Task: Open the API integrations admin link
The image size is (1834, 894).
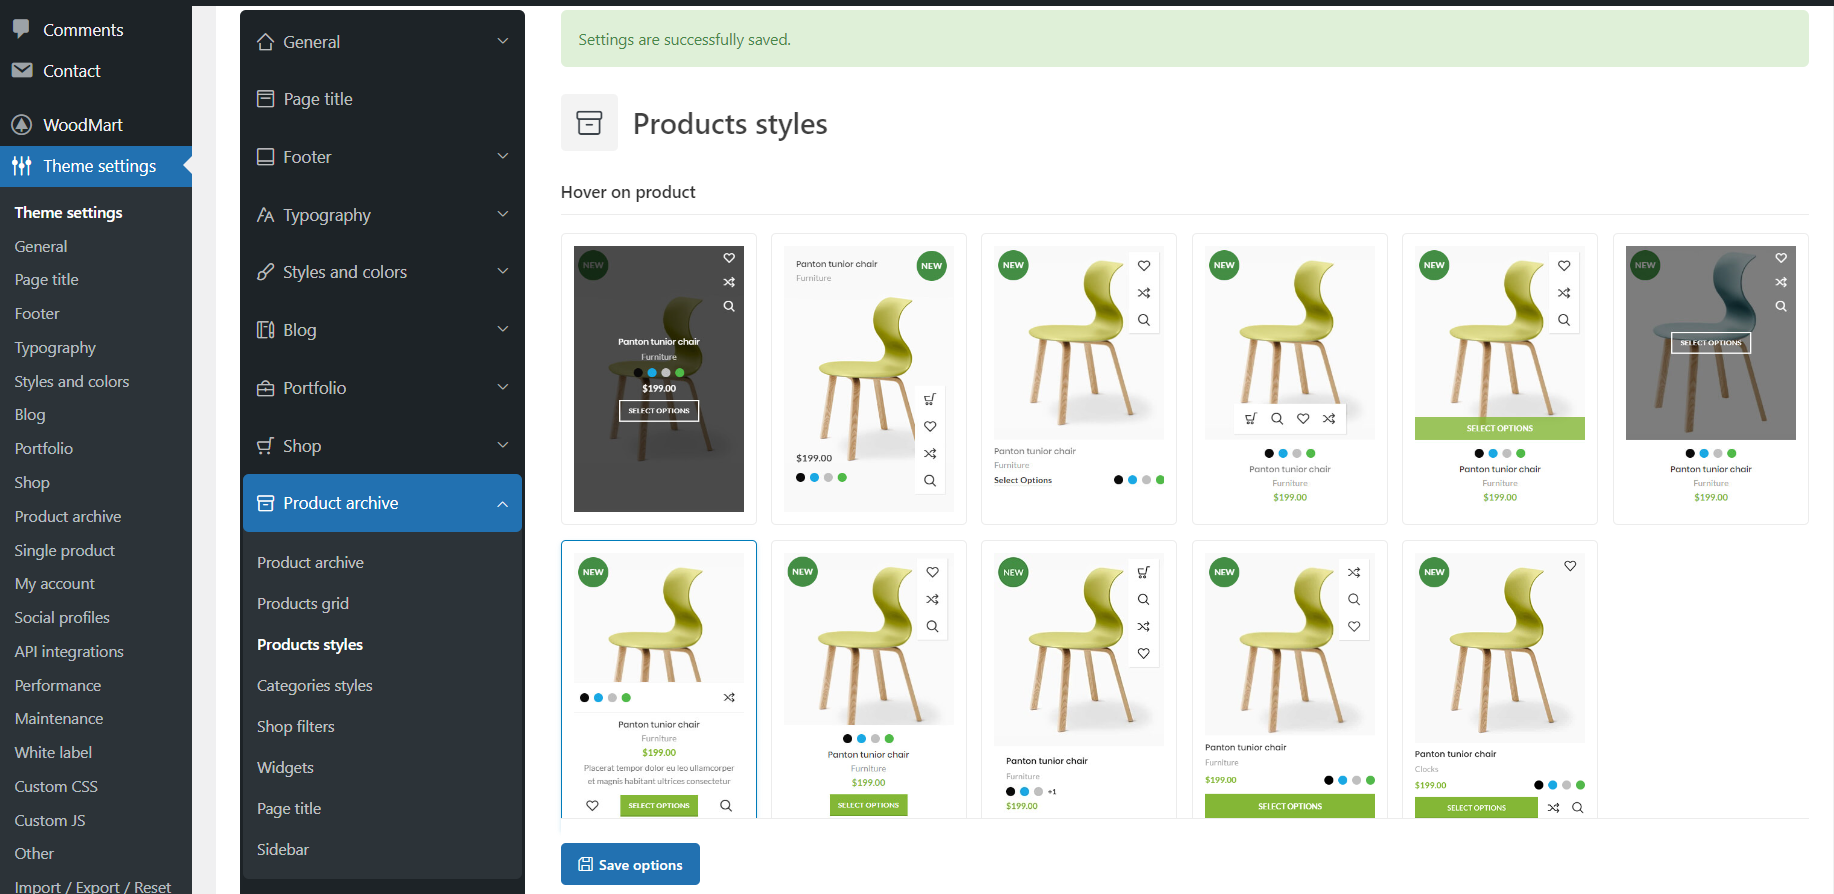Action: pos(69,652)
